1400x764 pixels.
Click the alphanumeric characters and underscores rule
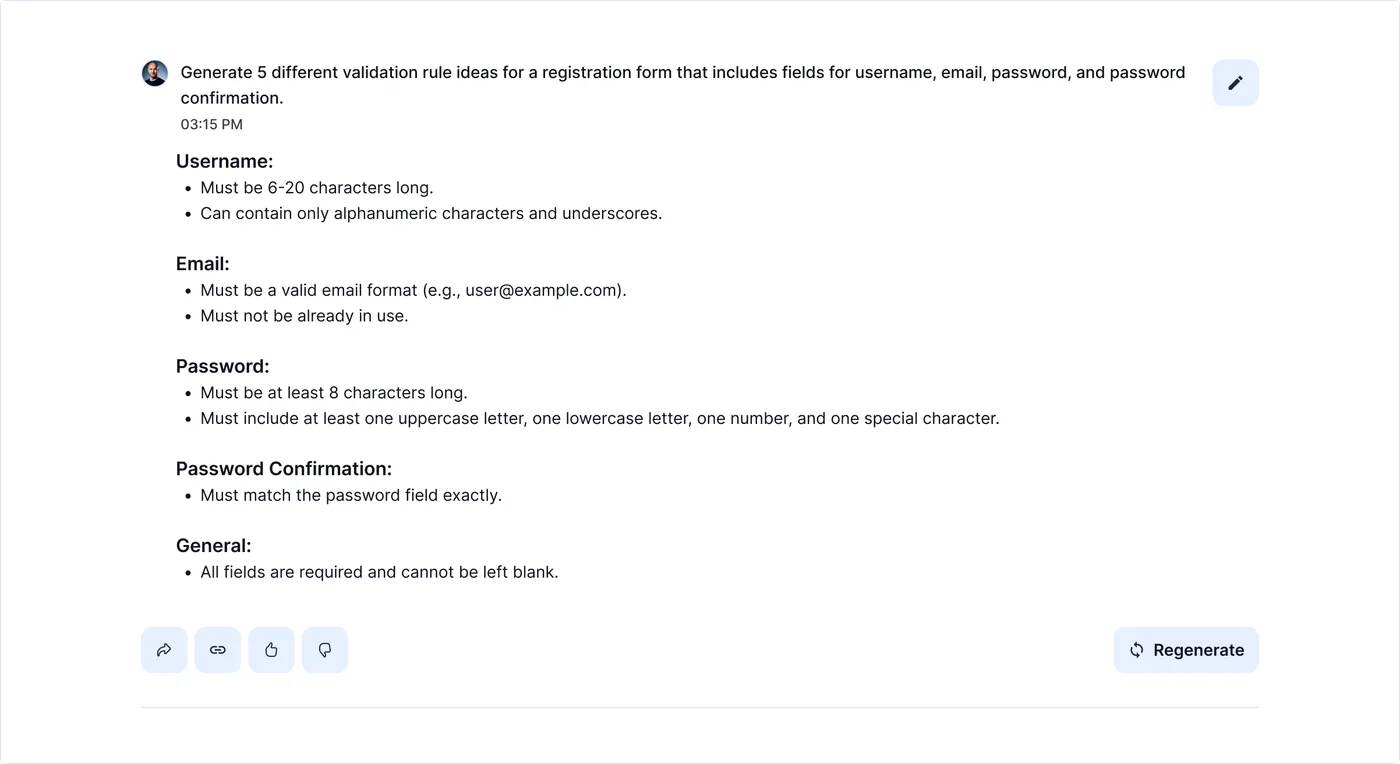pos(431,213)
